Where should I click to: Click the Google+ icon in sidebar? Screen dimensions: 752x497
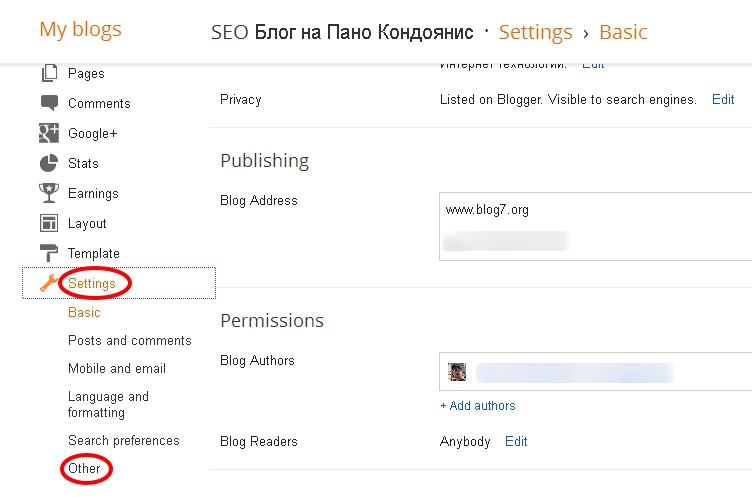(49, 133)
